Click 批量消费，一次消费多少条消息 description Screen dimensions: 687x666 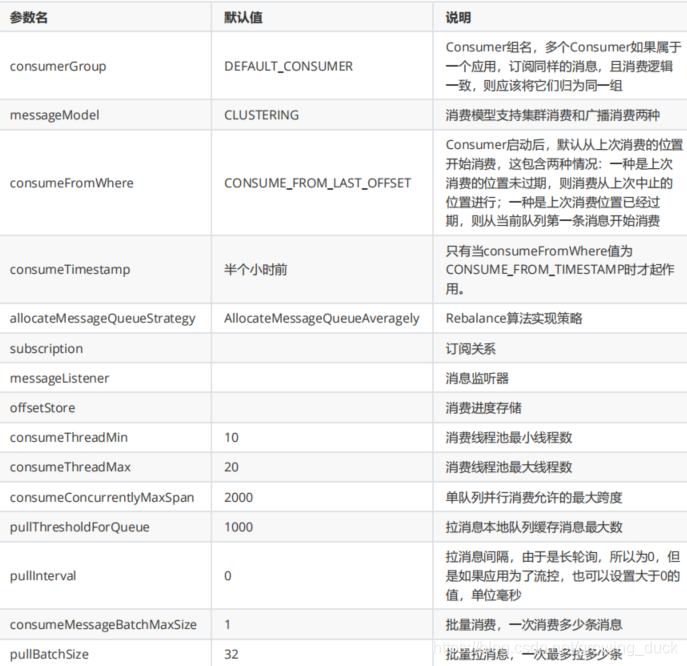point(534,624)
